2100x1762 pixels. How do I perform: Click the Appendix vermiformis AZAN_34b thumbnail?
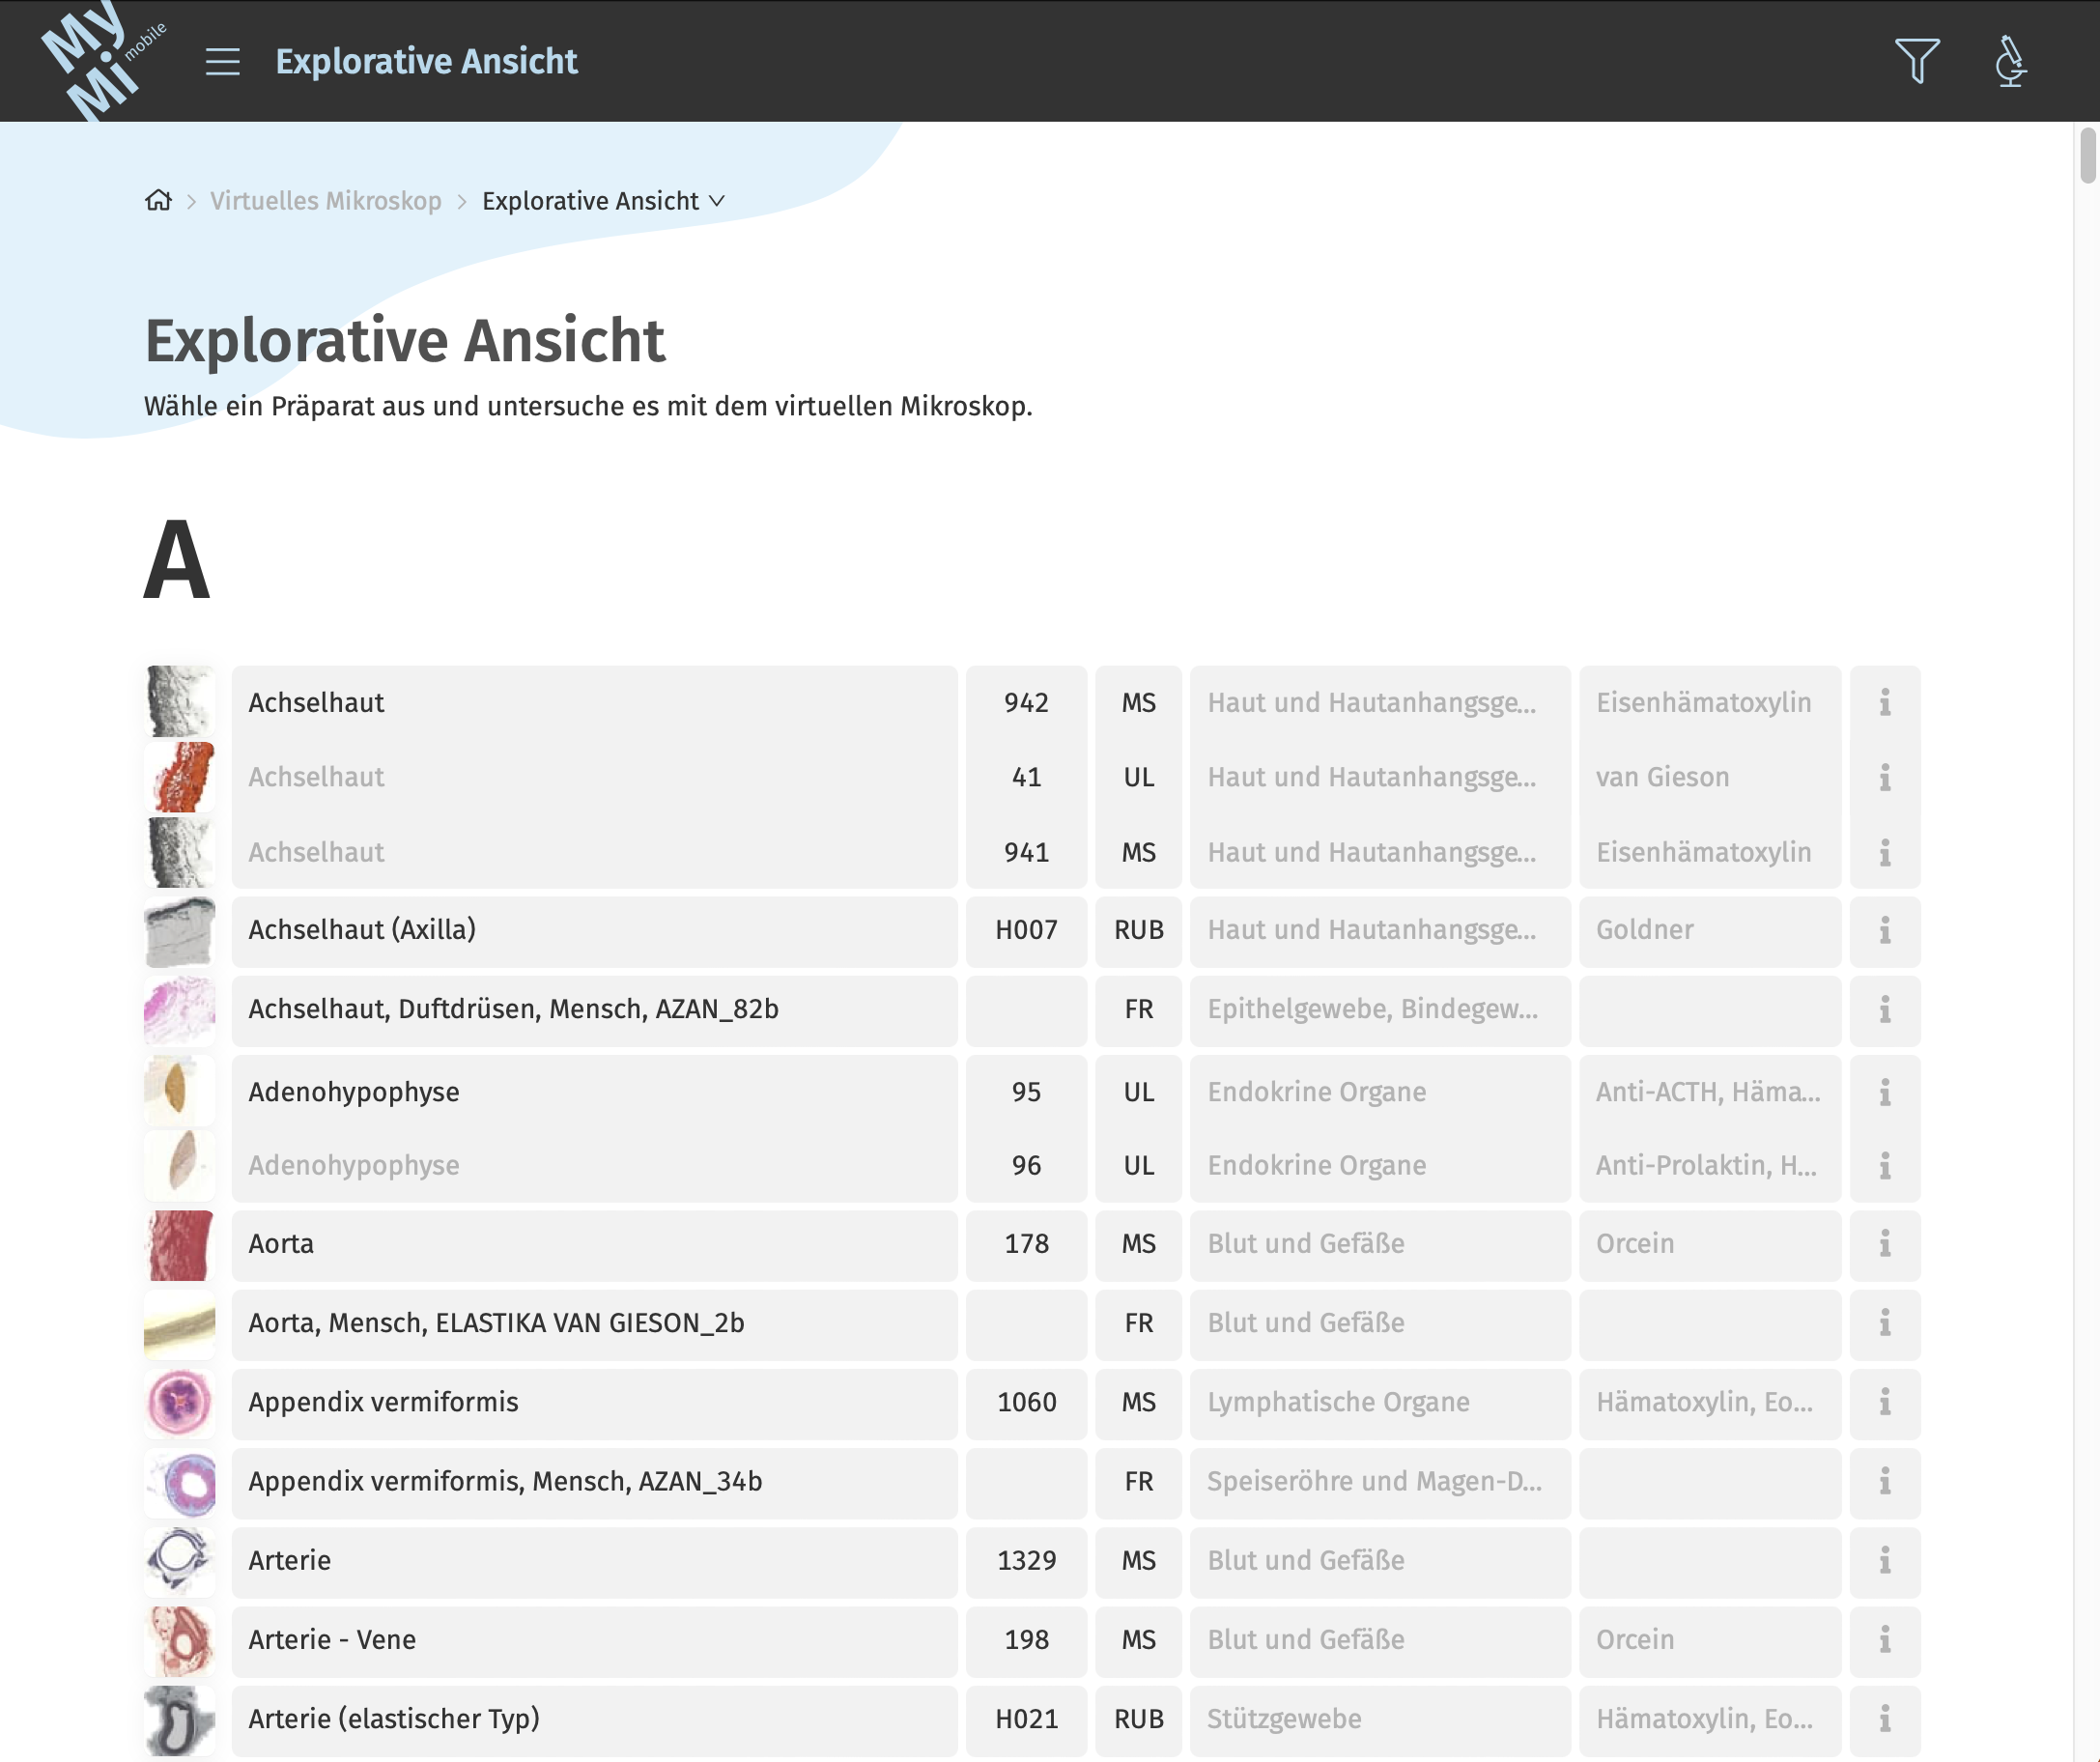179,1482
